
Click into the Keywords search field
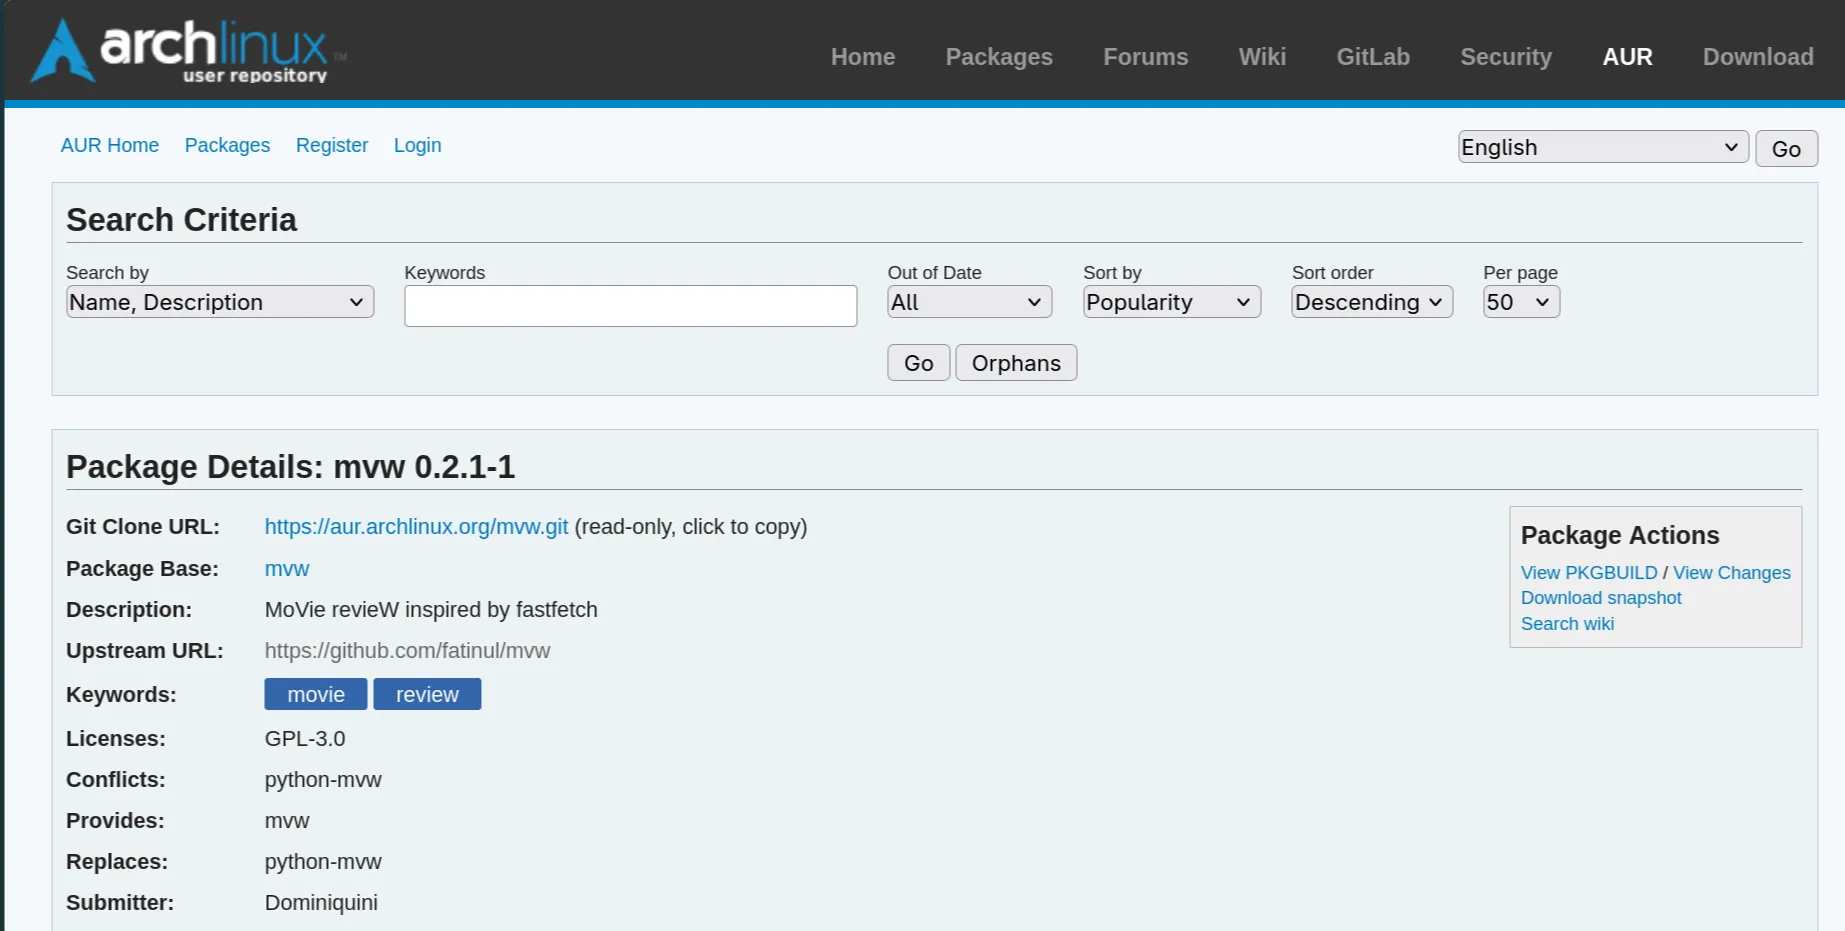pyautogui.click(x=630, y=306)
